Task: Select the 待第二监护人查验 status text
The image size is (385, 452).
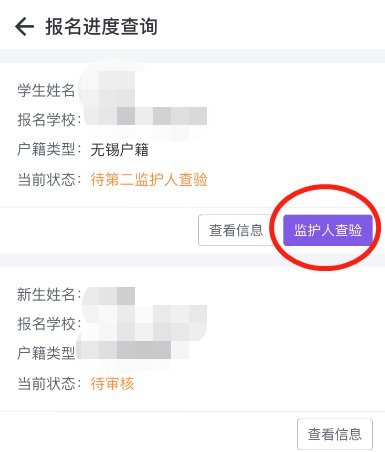Action: (149, 180)
